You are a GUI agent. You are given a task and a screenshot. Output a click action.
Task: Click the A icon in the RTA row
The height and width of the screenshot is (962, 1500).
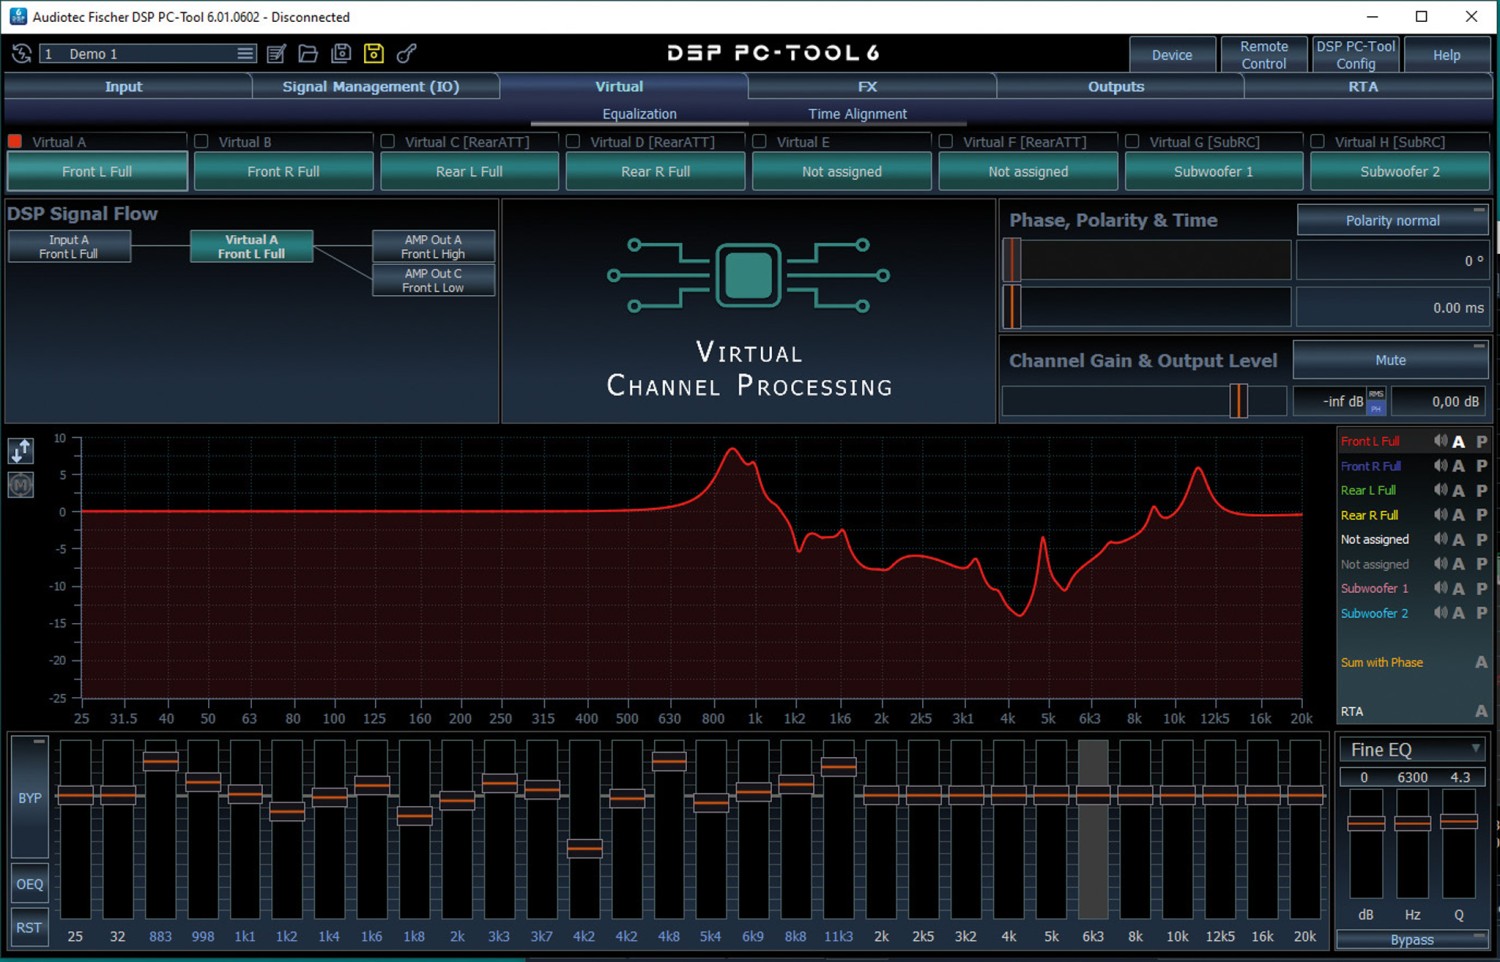(1481, 711)
